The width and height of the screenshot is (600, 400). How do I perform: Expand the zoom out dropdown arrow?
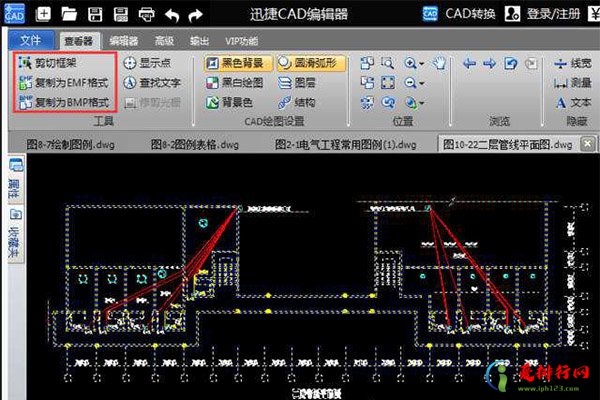[x=421, y=83]
